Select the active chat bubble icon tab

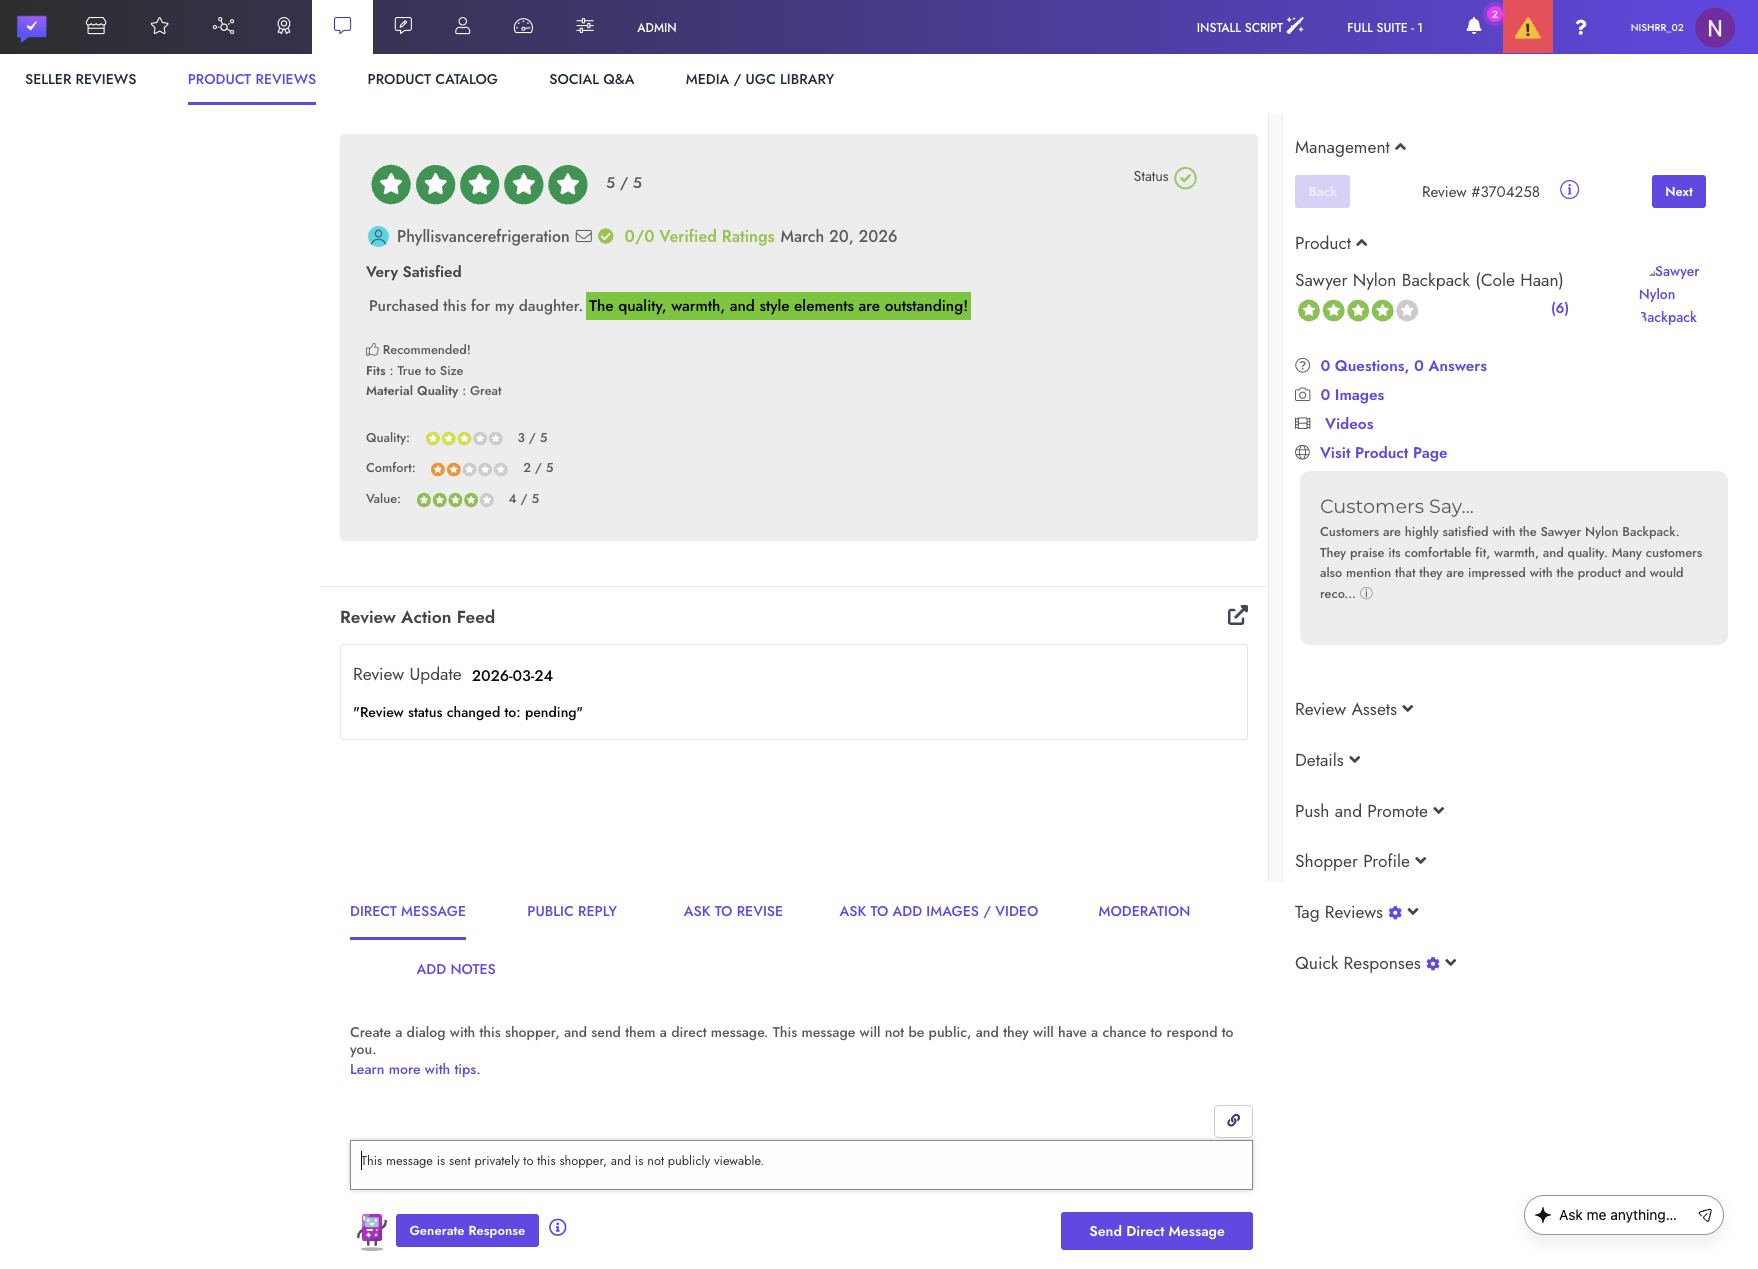[x=342, y=26]
